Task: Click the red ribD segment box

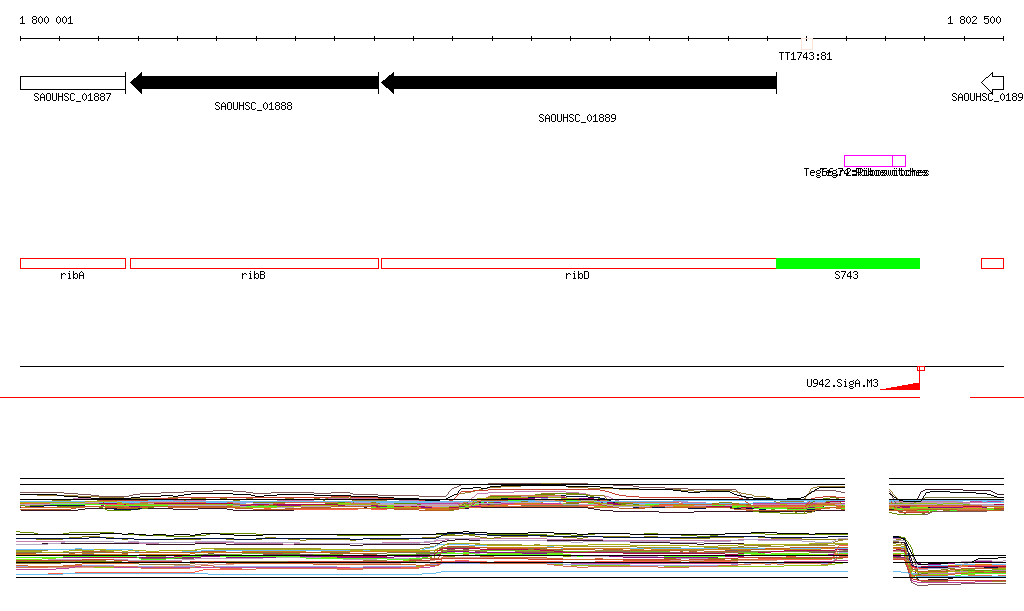Action: [578, 263]
